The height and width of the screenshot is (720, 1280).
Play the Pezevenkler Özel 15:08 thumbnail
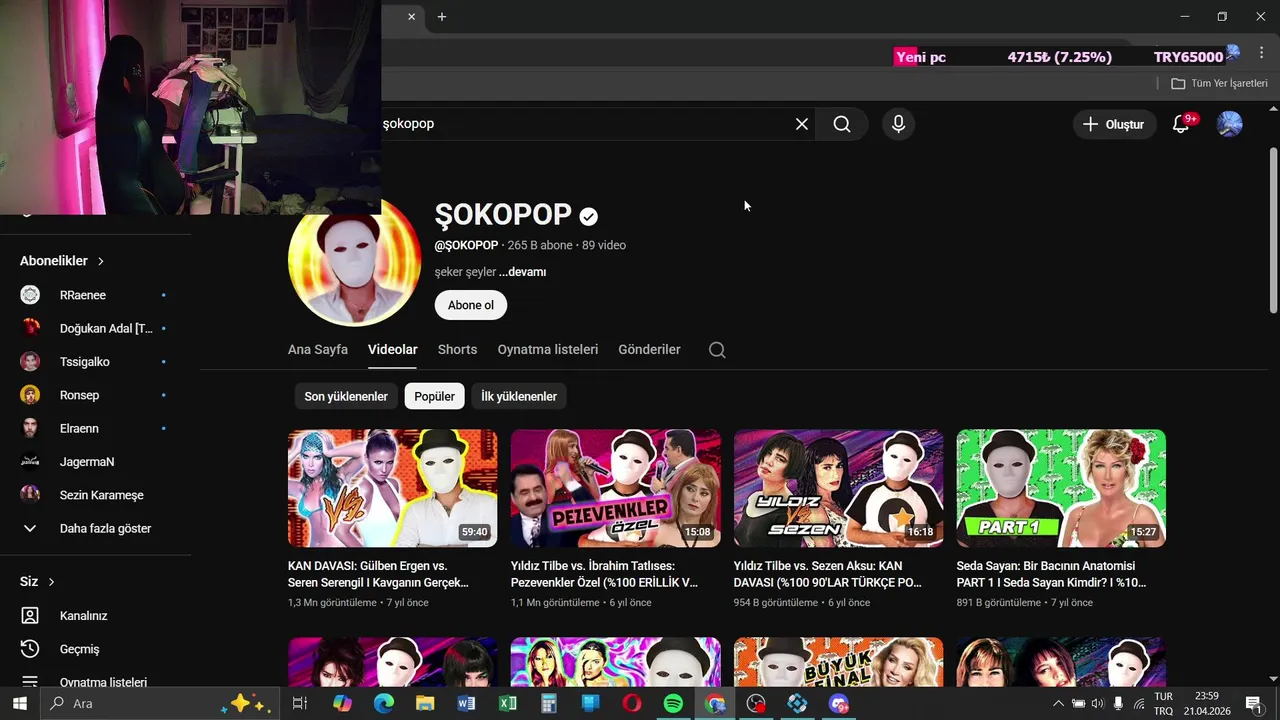[616, 489]
